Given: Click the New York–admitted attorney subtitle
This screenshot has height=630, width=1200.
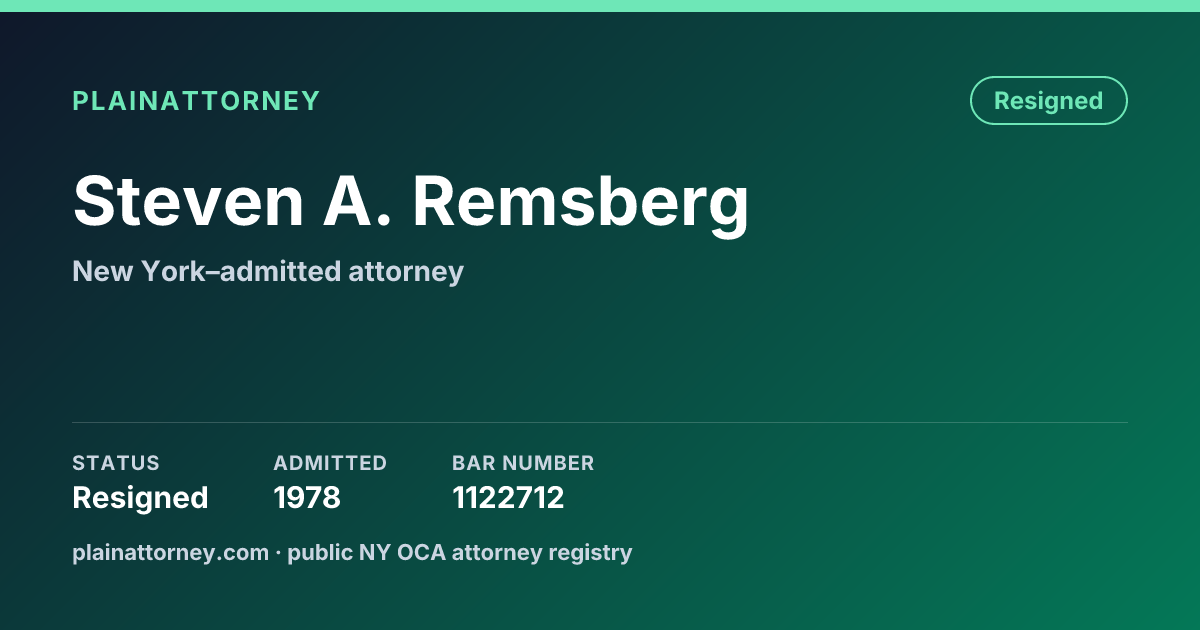Looking at the screenshot, I should [268, 271].
